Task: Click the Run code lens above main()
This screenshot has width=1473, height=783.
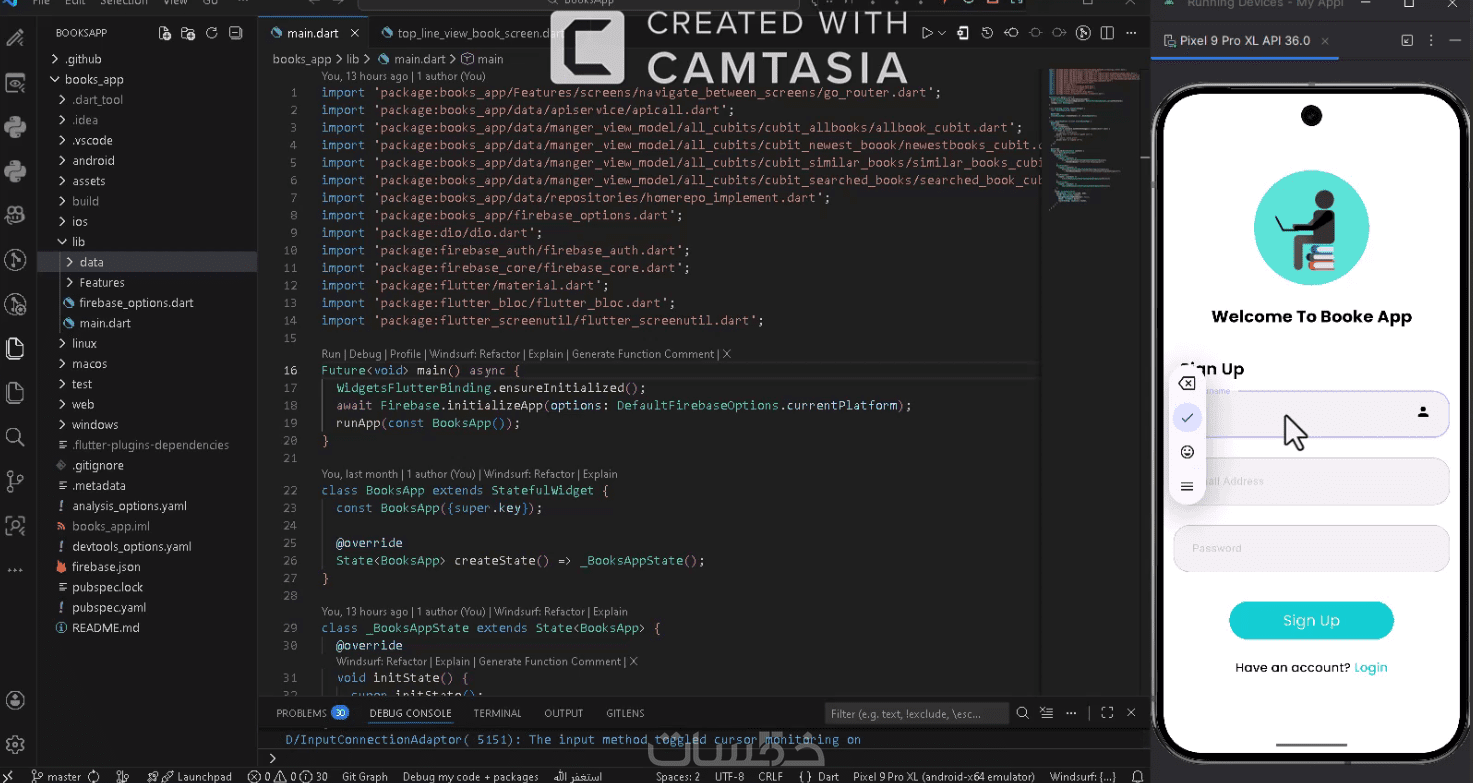Action: point(331,354)
